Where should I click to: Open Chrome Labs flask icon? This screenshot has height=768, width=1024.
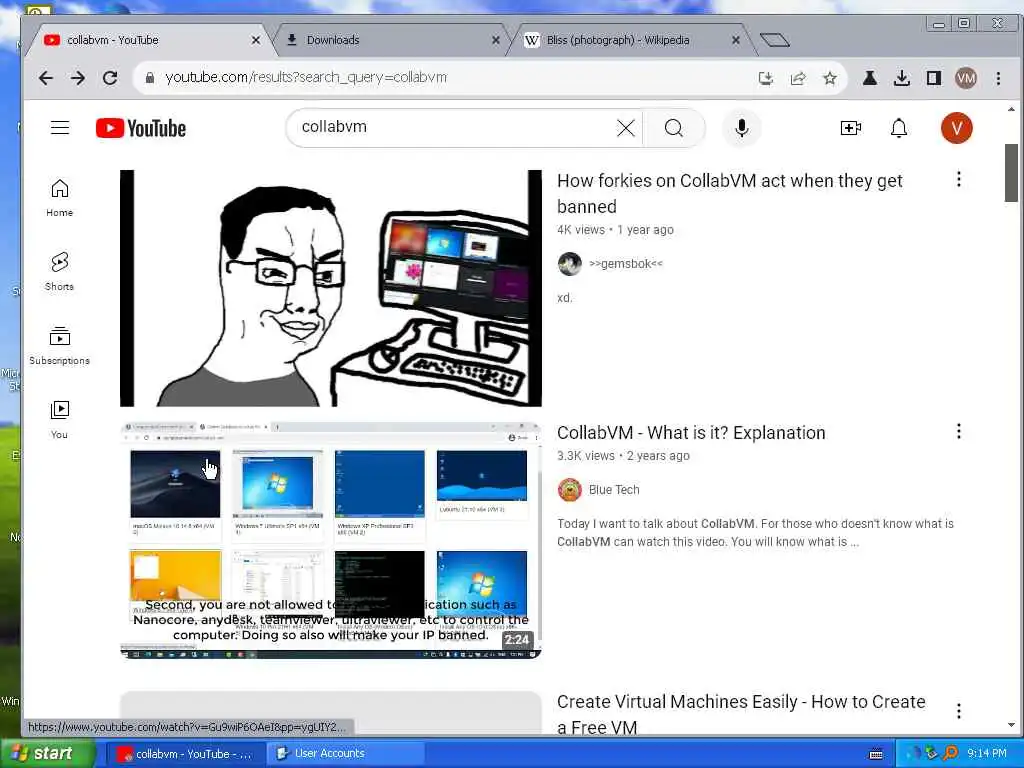coord(870,78)
